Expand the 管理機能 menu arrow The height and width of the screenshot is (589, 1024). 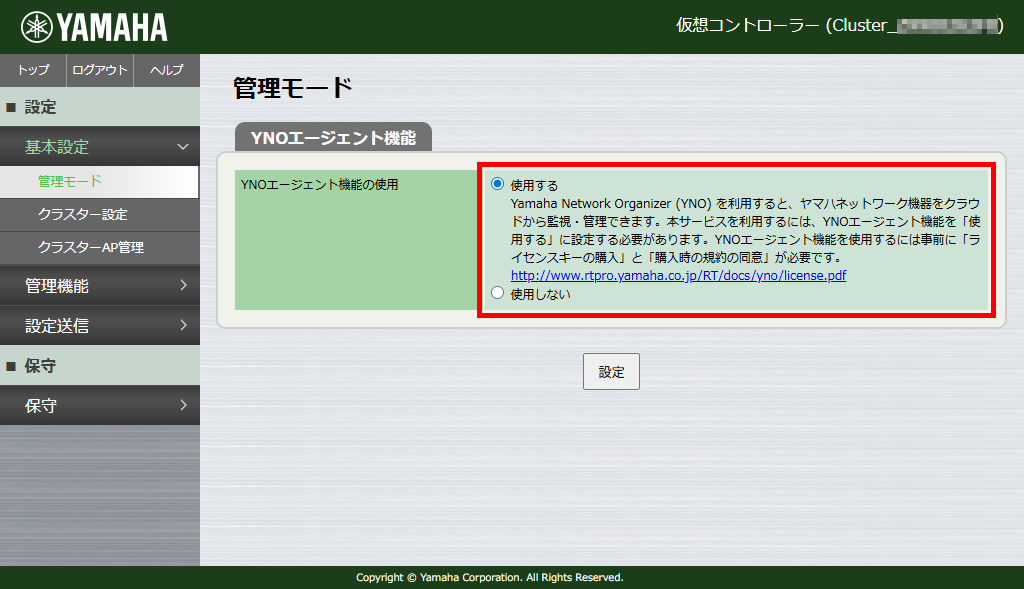point(184,285)
